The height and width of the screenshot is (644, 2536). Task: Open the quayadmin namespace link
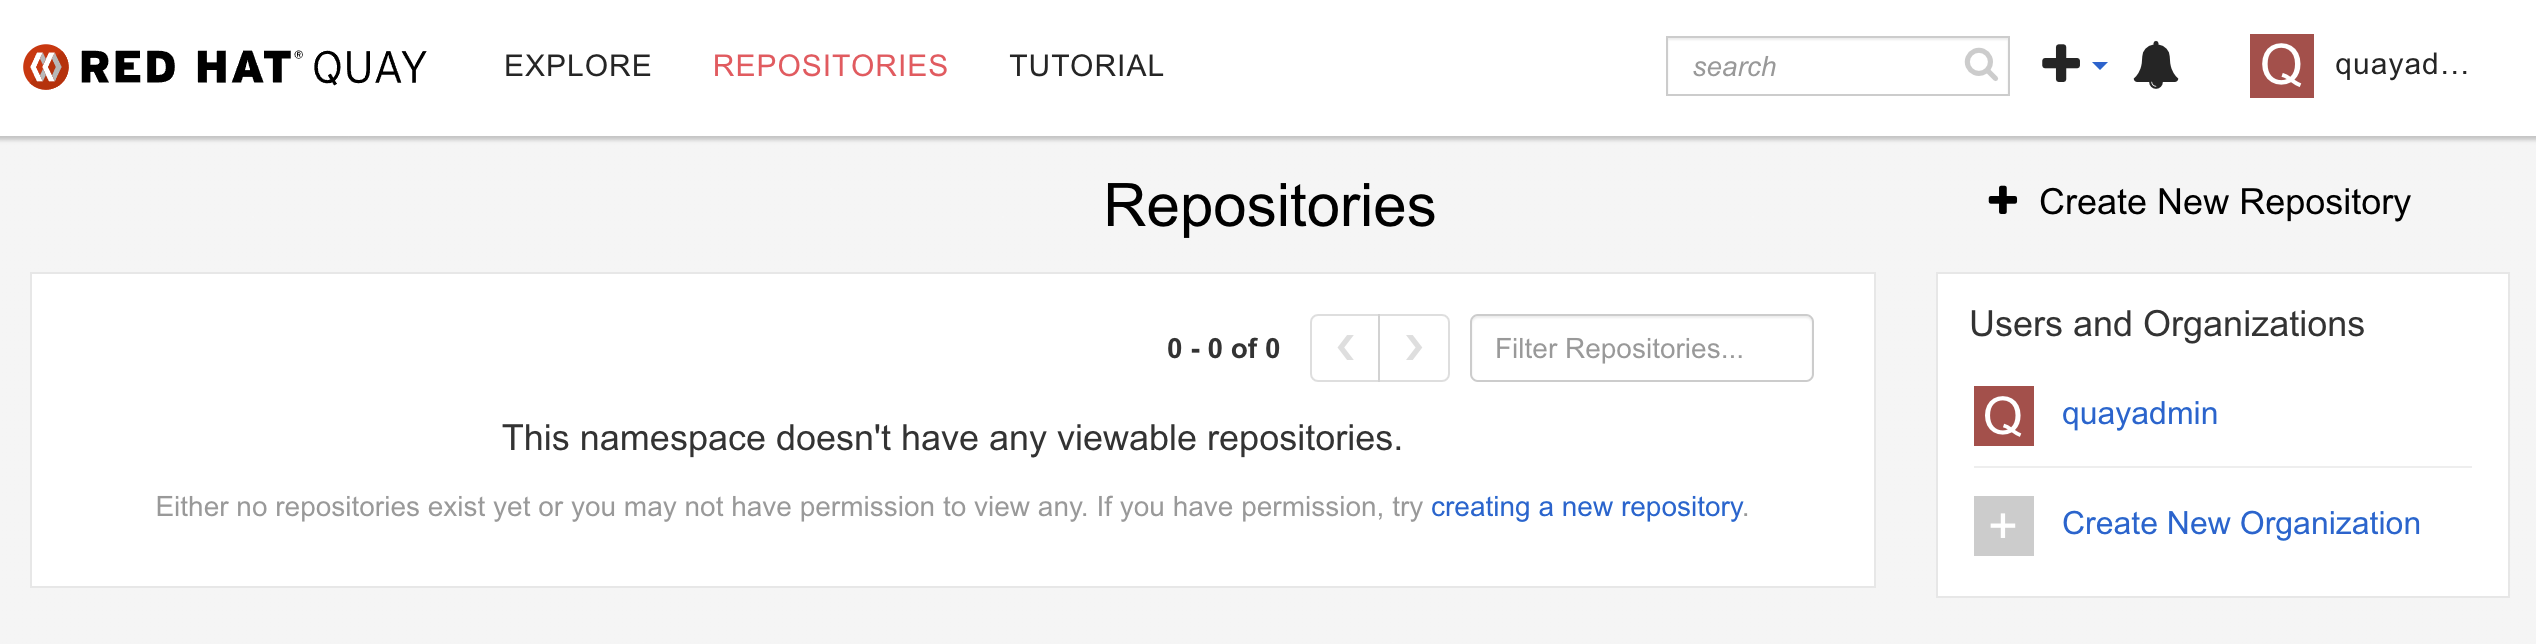point(2139,414)
